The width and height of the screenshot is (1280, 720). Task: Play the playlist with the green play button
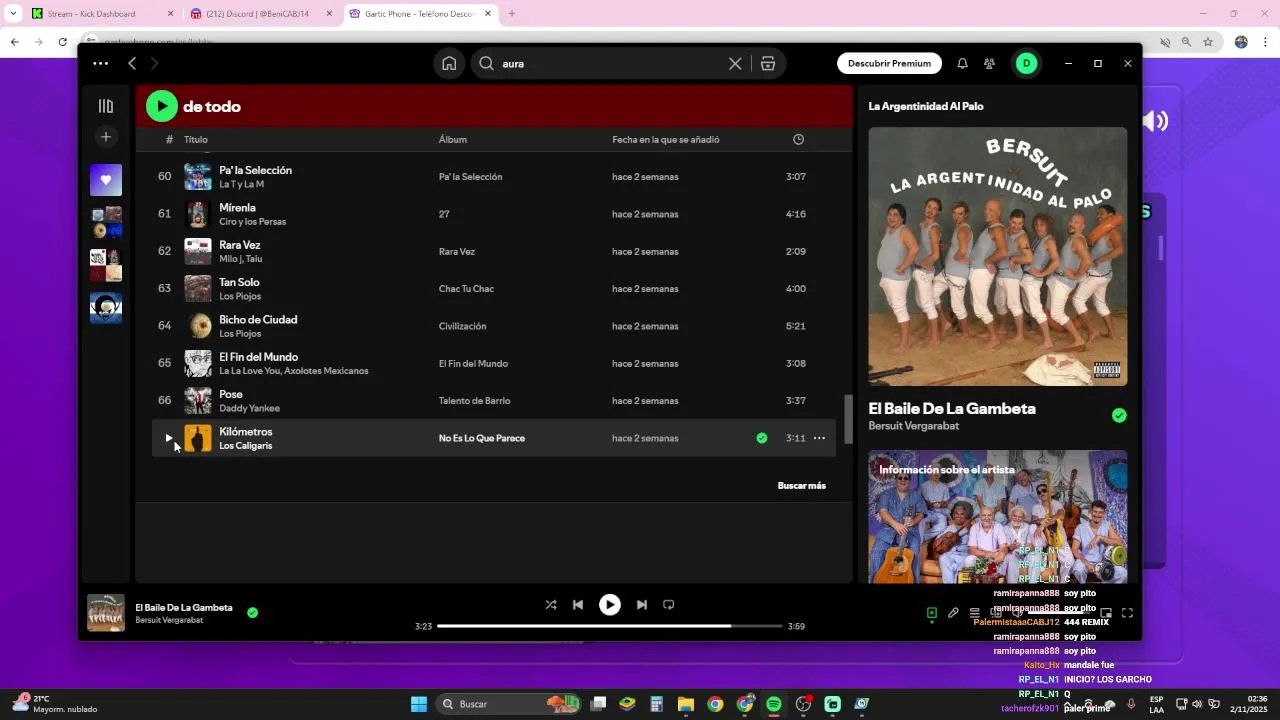click(162, 106)
